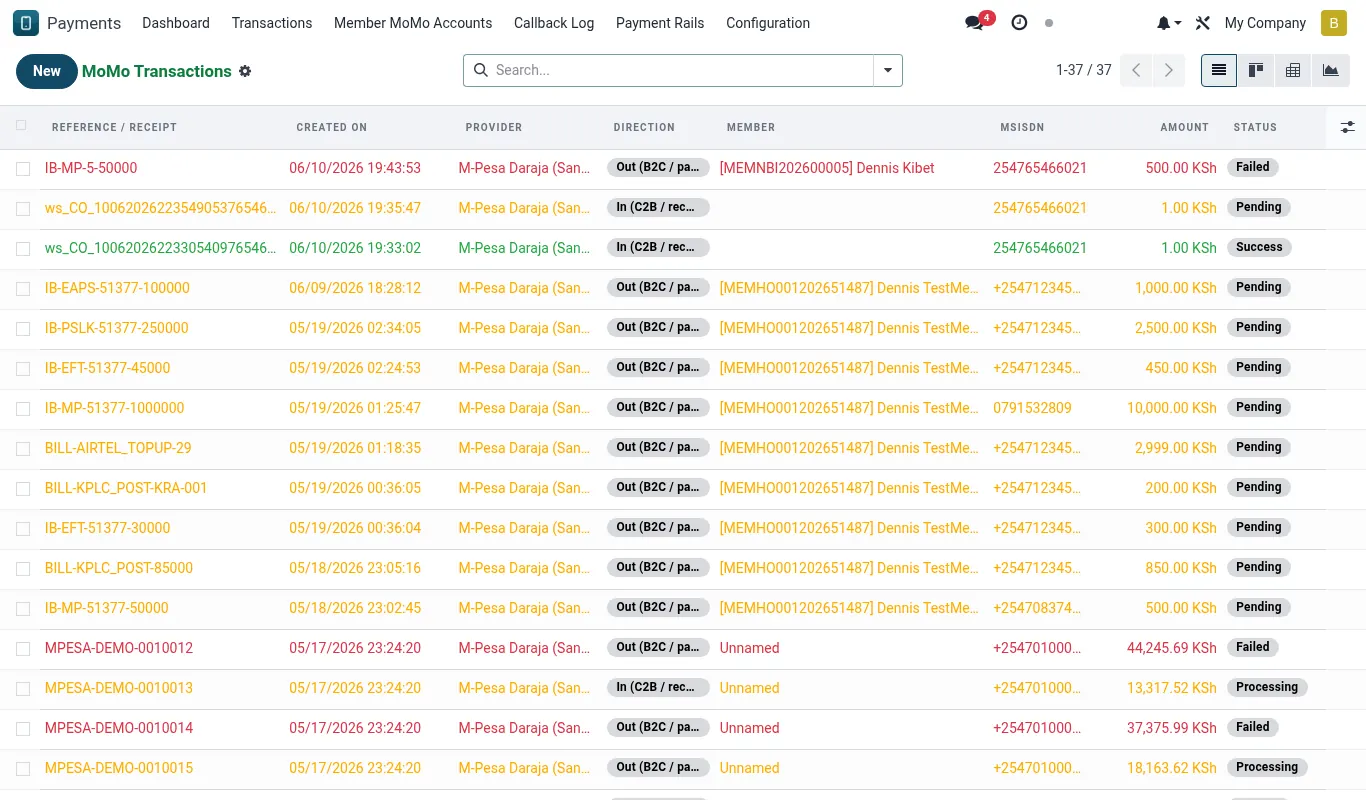Click date 06/10/2026 19:35:47

pos(355,208)
